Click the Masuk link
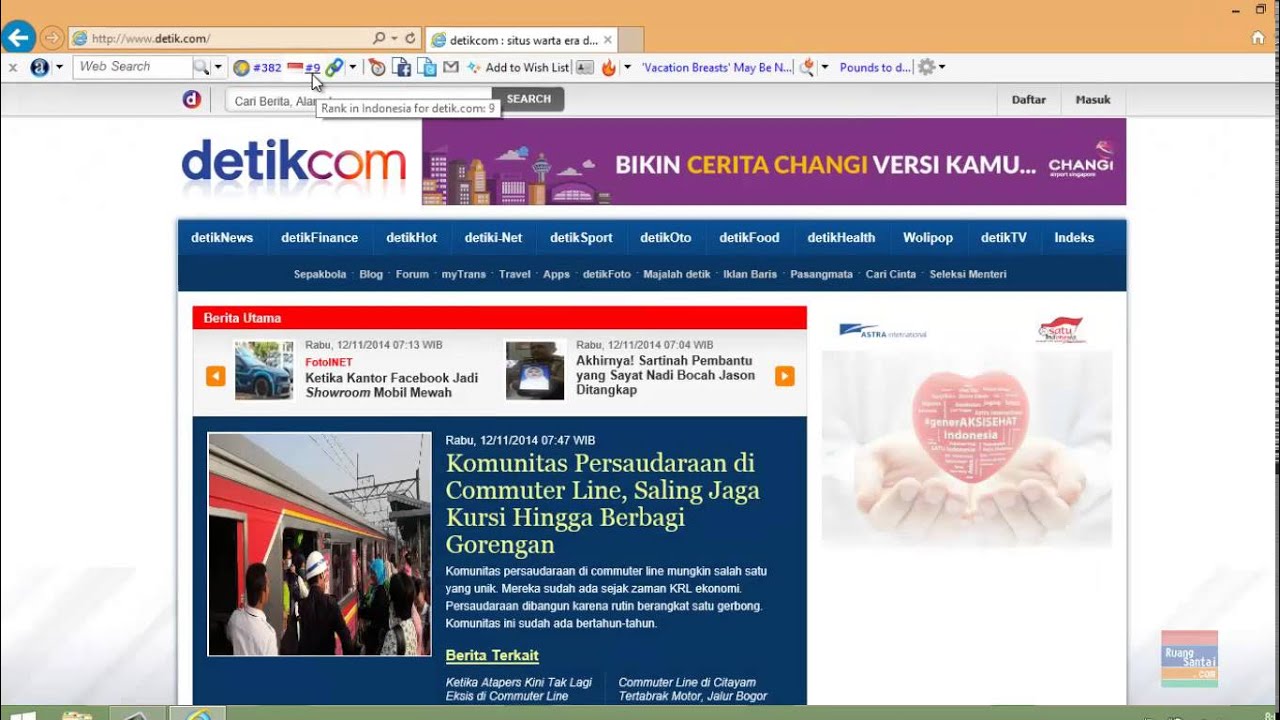Viewport: 1280px width, 720px height. (1093, 100)
